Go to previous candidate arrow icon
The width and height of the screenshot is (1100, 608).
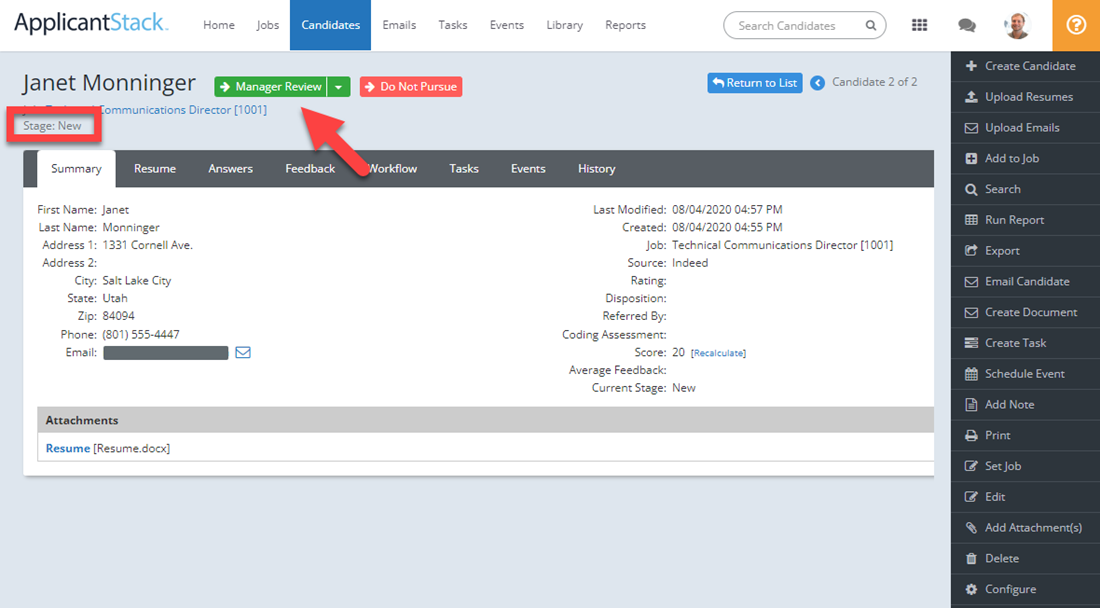tap(817, 83)
